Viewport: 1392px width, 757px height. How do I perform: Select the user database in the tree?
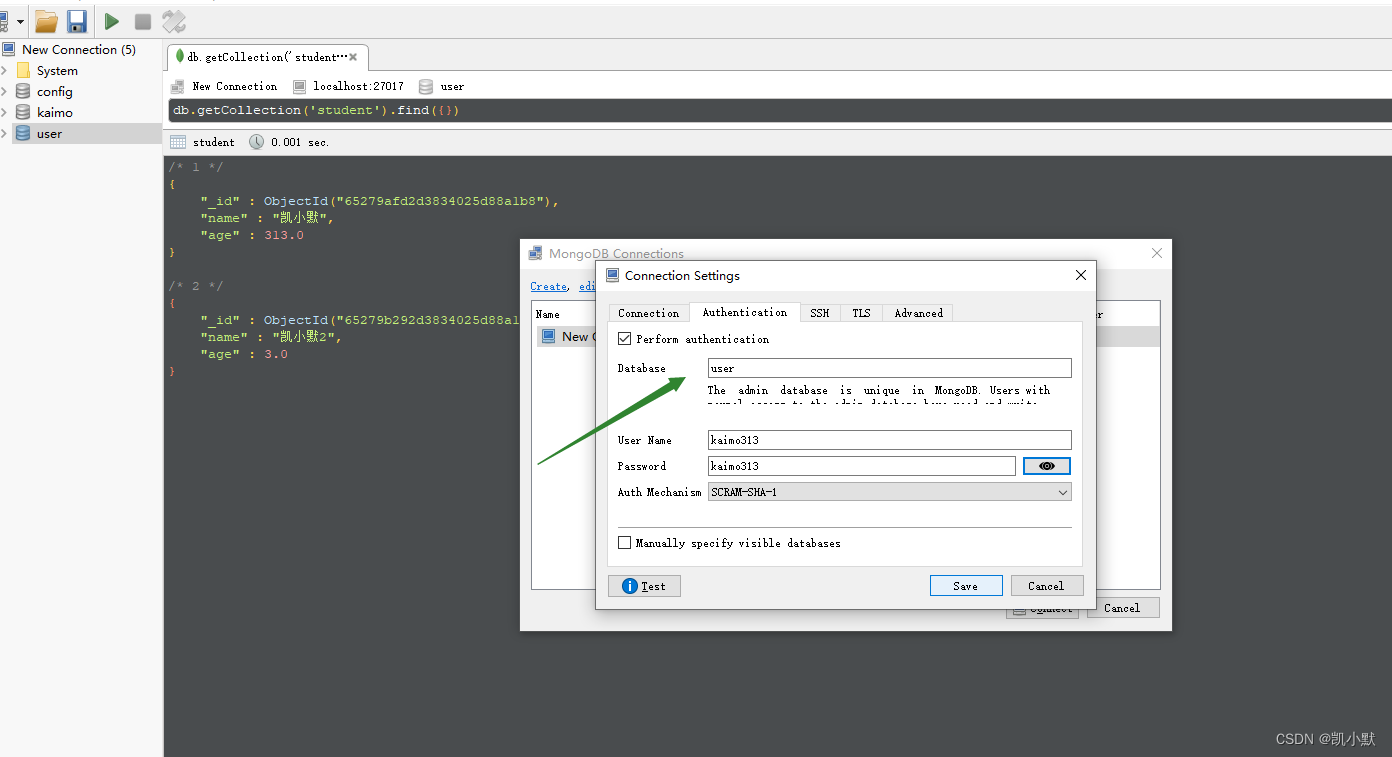pos(49,134)
